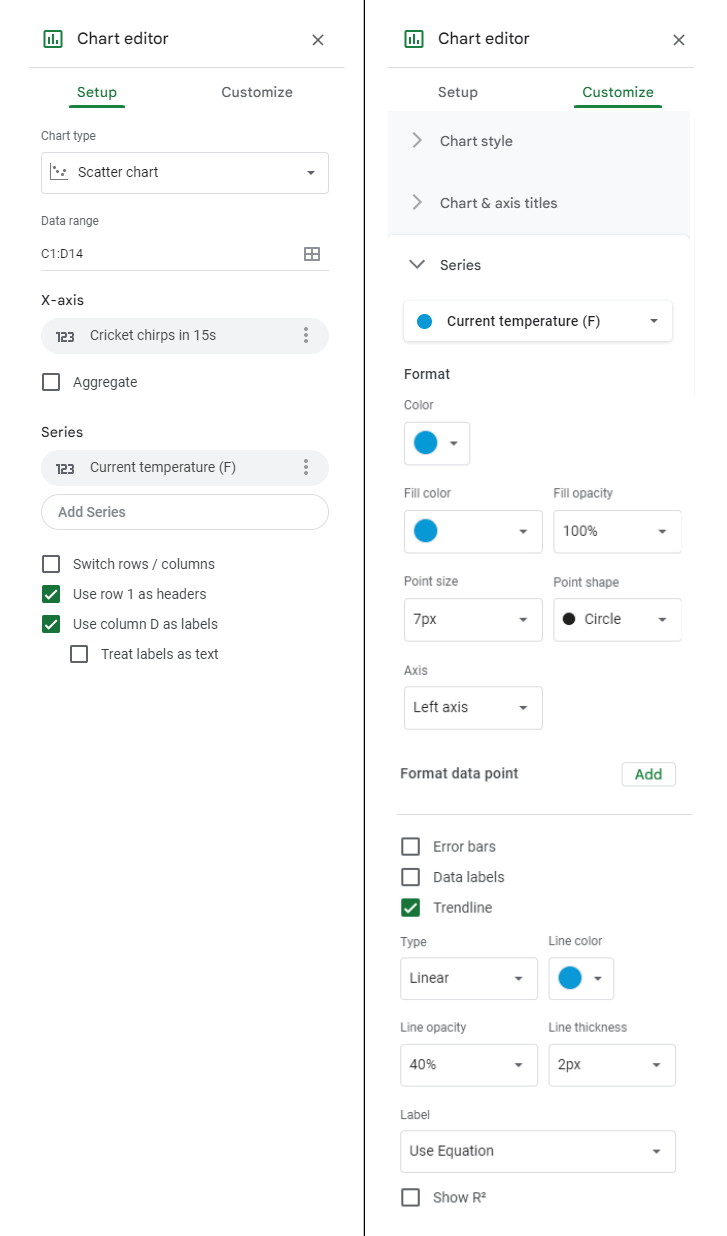
Task: Click Add button for Format data point
Action: [x=648, y=774]
